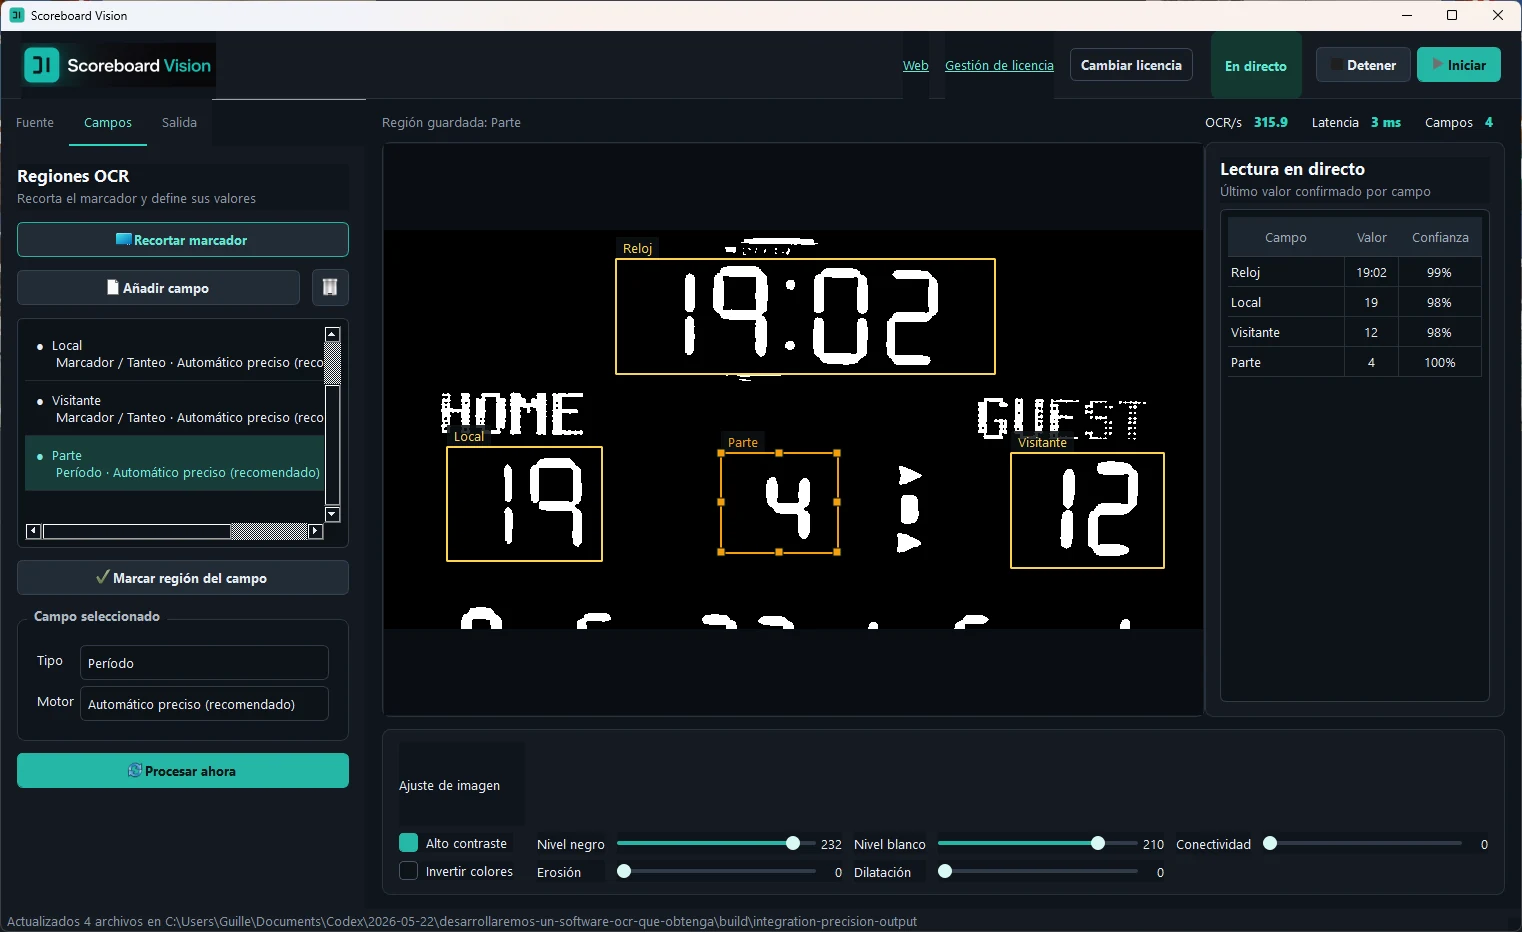Image resolution: width=1522 pixels, height=932 pixels.
Task: Open Gestión de licencia link
Action: coord(999,65)
